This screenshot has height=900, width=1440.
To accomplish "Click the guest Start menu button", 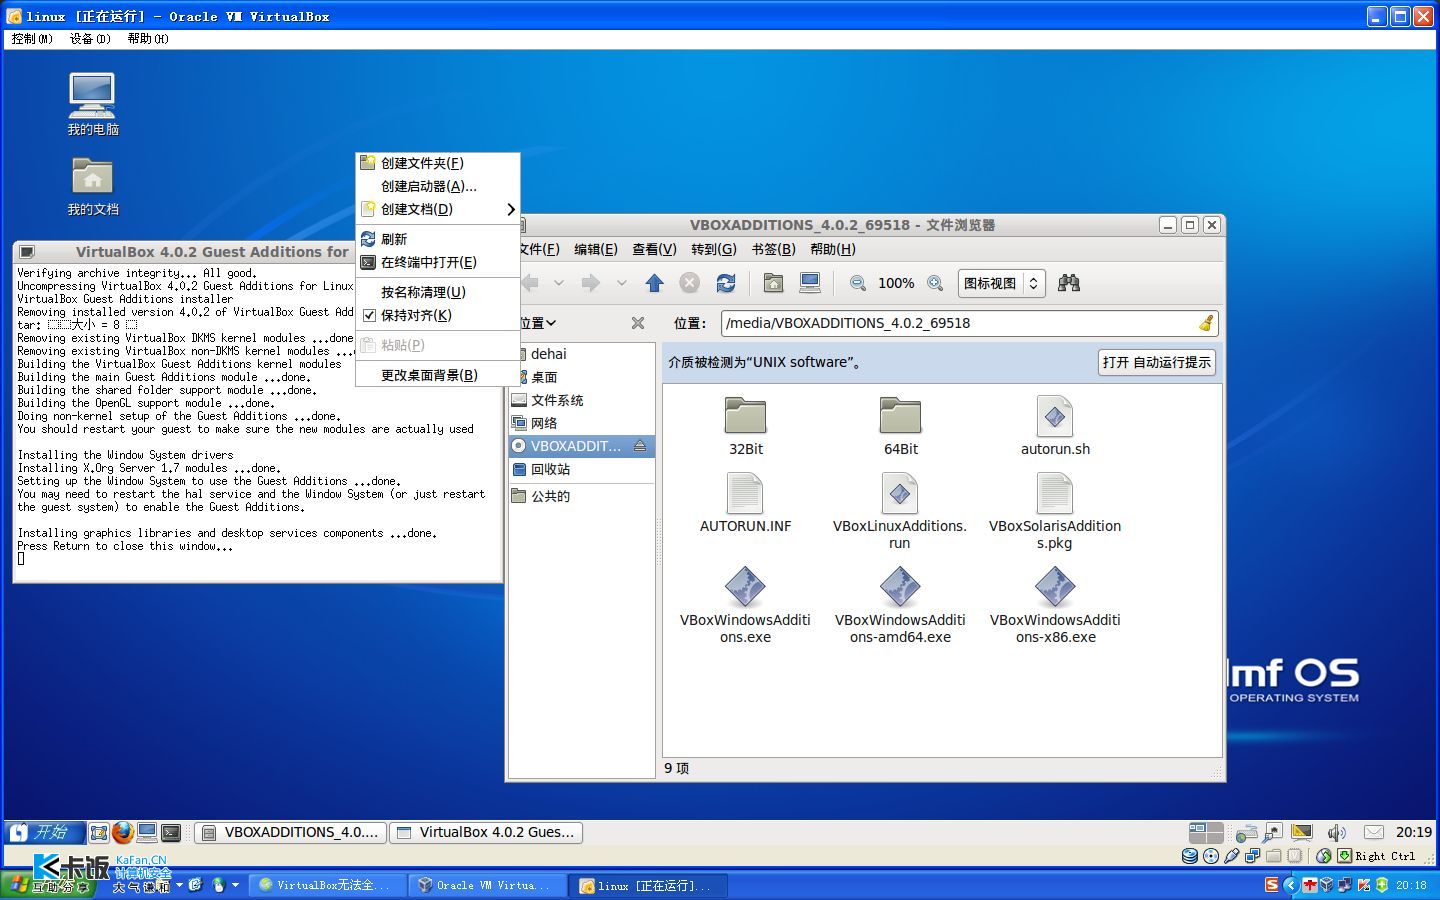I will (44, 832).
